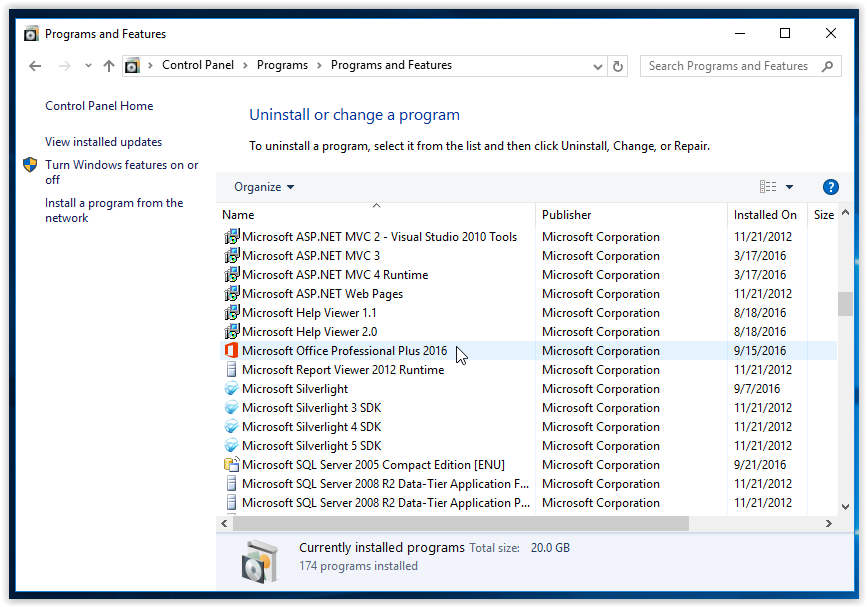Click icon of Silverlight 5 SDK
This screenshot has height=607, width=867.
[232, 446]
